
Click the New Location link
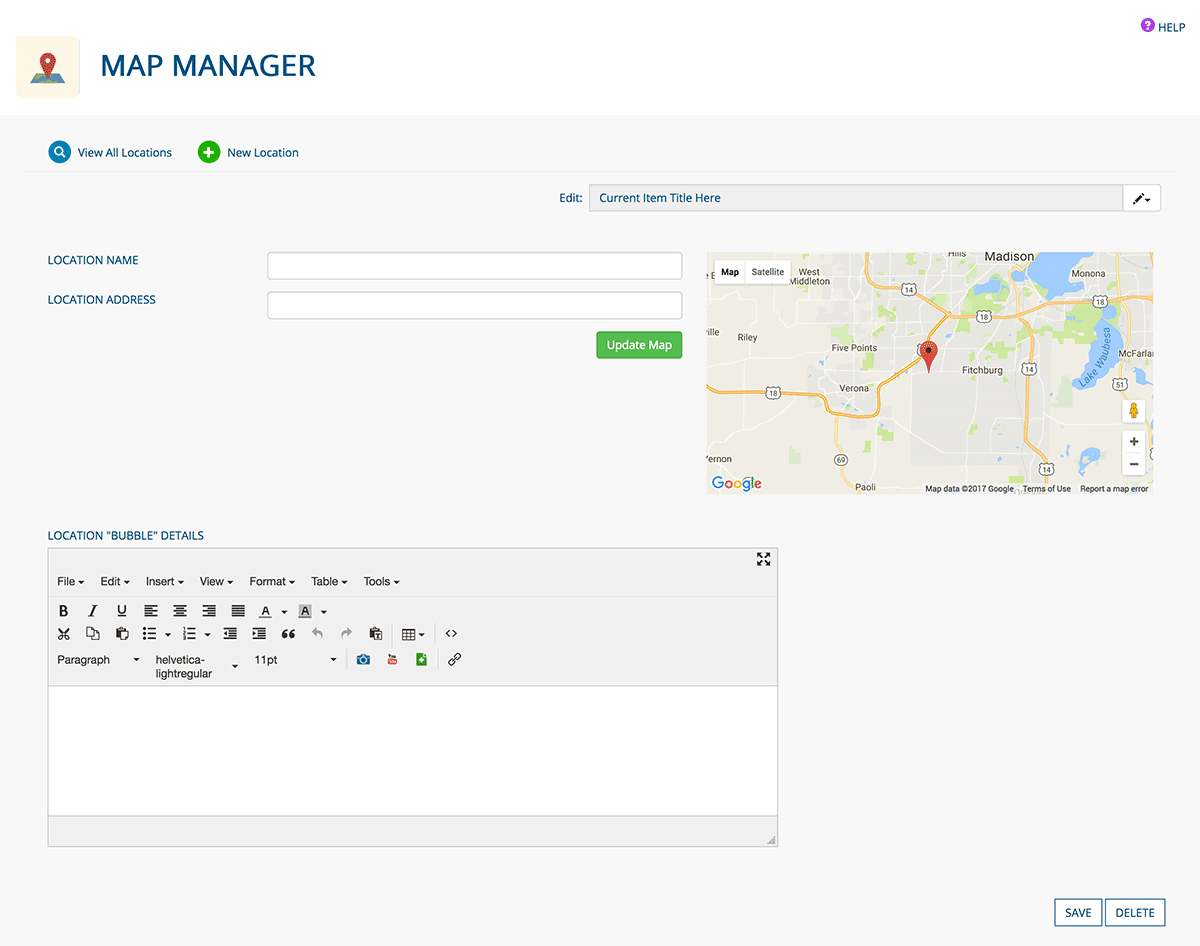[x=262, y=153]
